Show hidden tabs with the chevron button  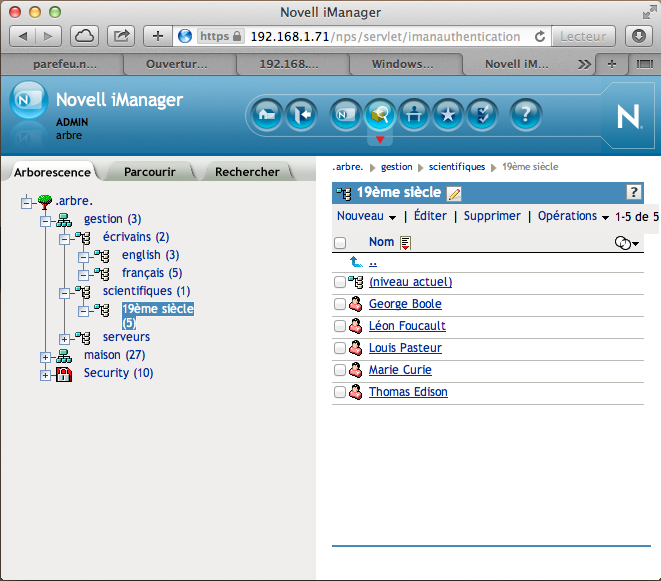click(x=584, y=65)
